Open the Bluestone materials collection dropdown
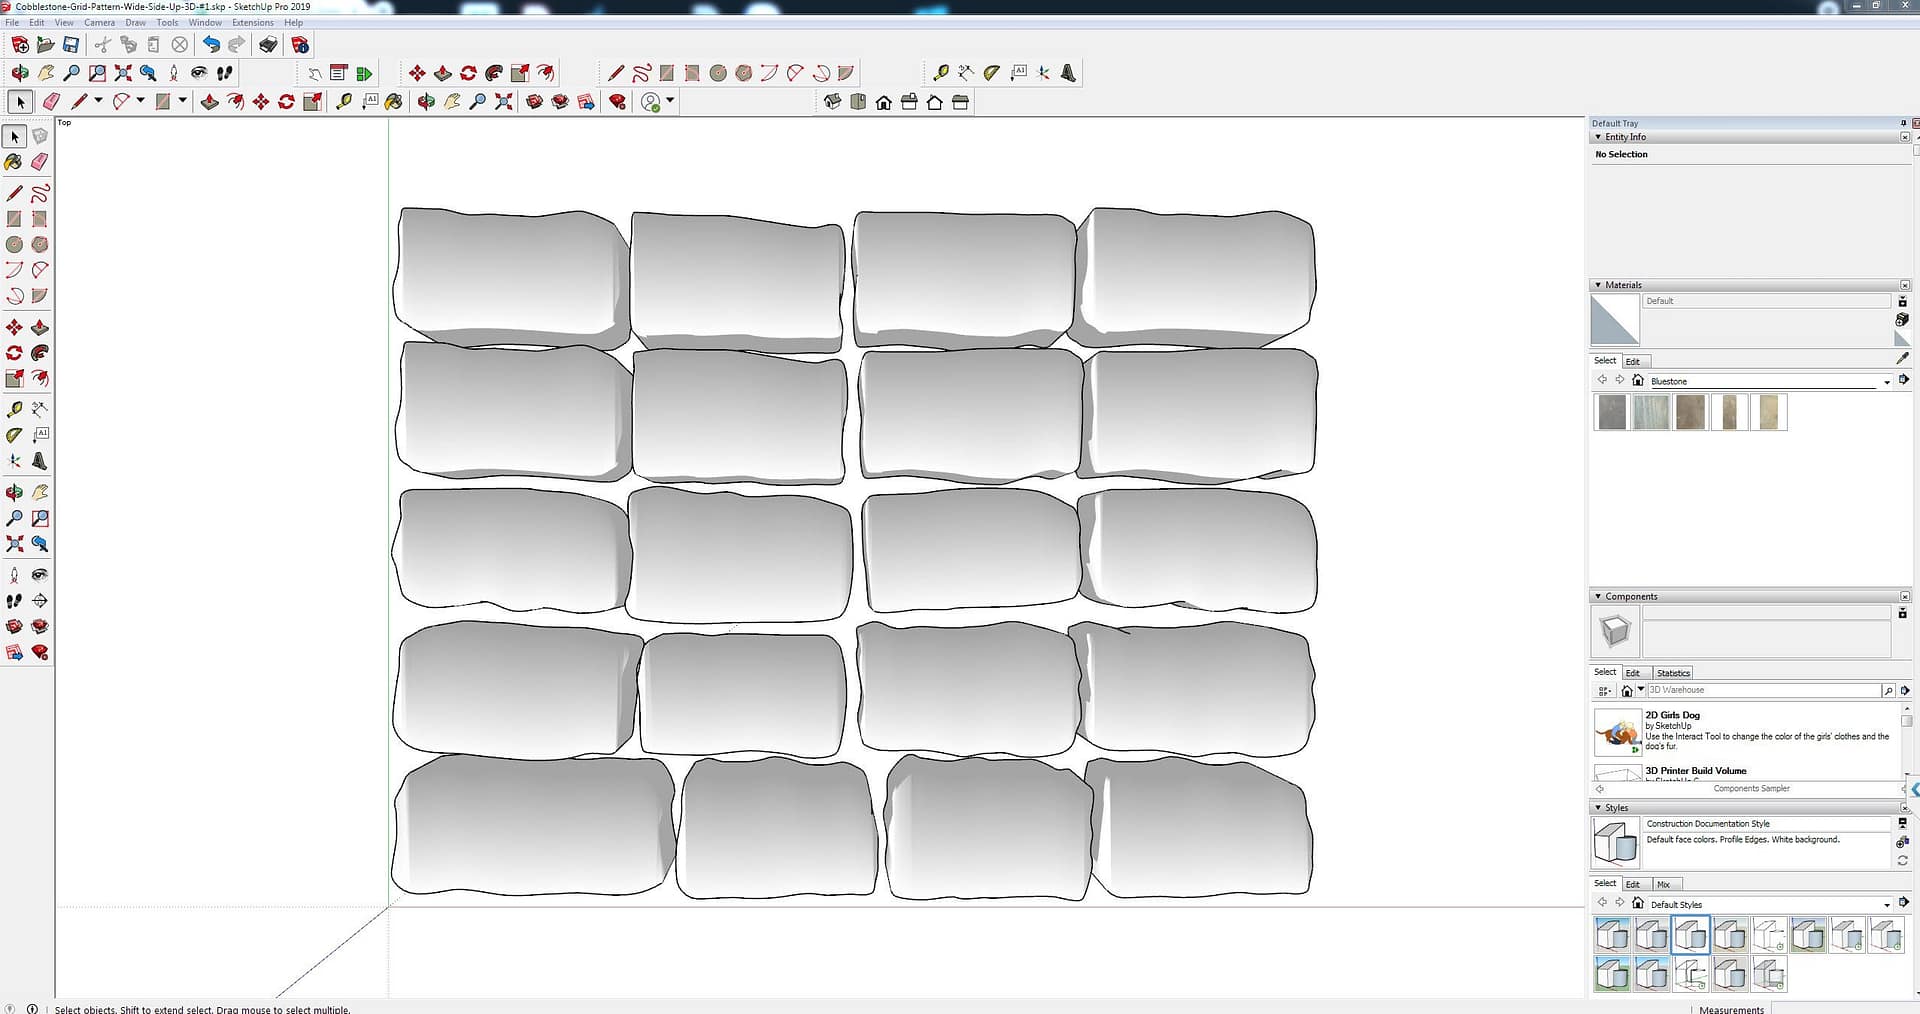Screen dimensions: 1920x1014 pyautogui.click(x=1886, y=381)
